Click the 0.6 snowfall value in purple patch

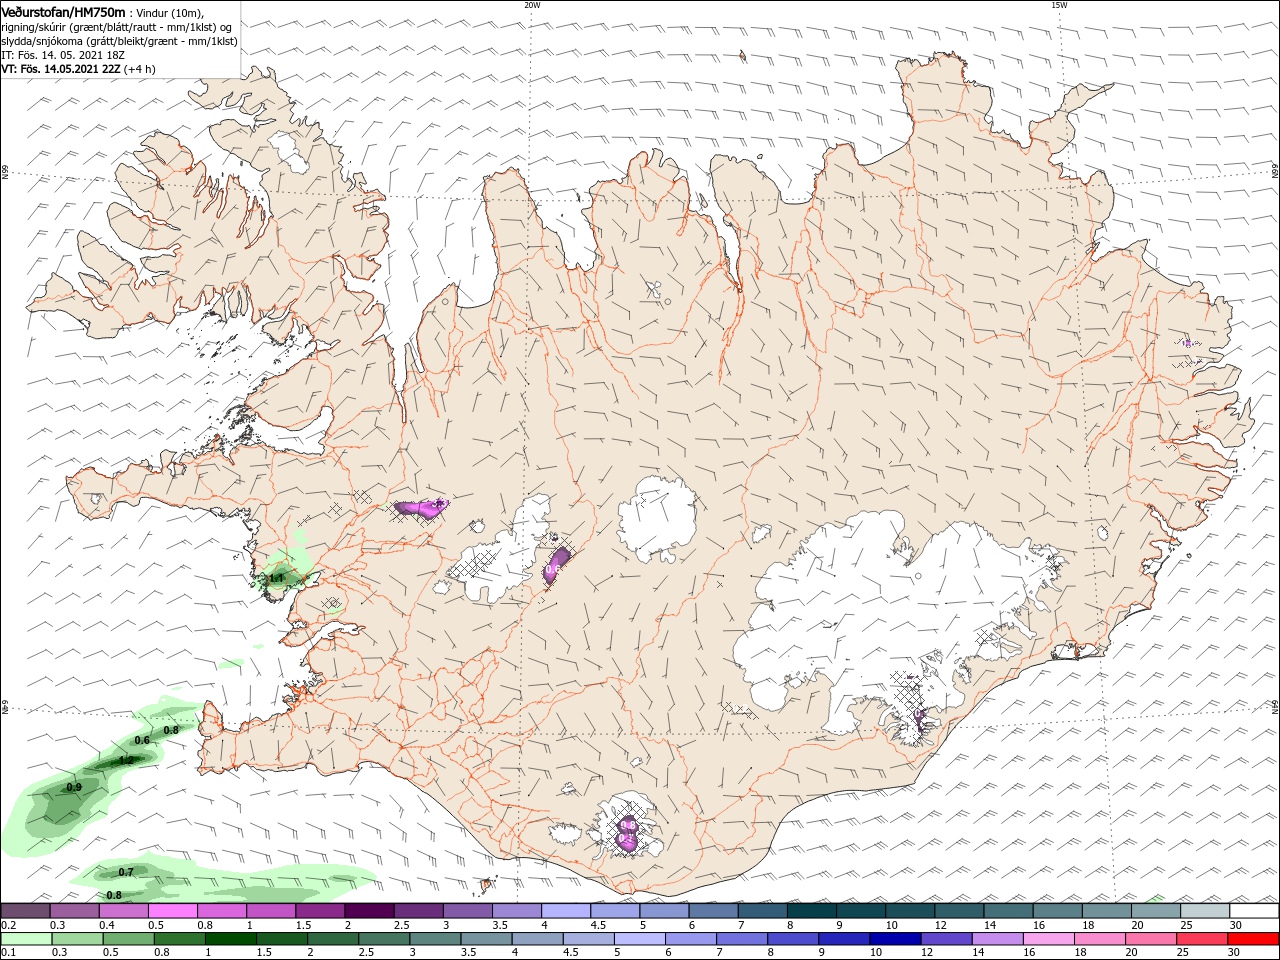[x=551, y=569]
